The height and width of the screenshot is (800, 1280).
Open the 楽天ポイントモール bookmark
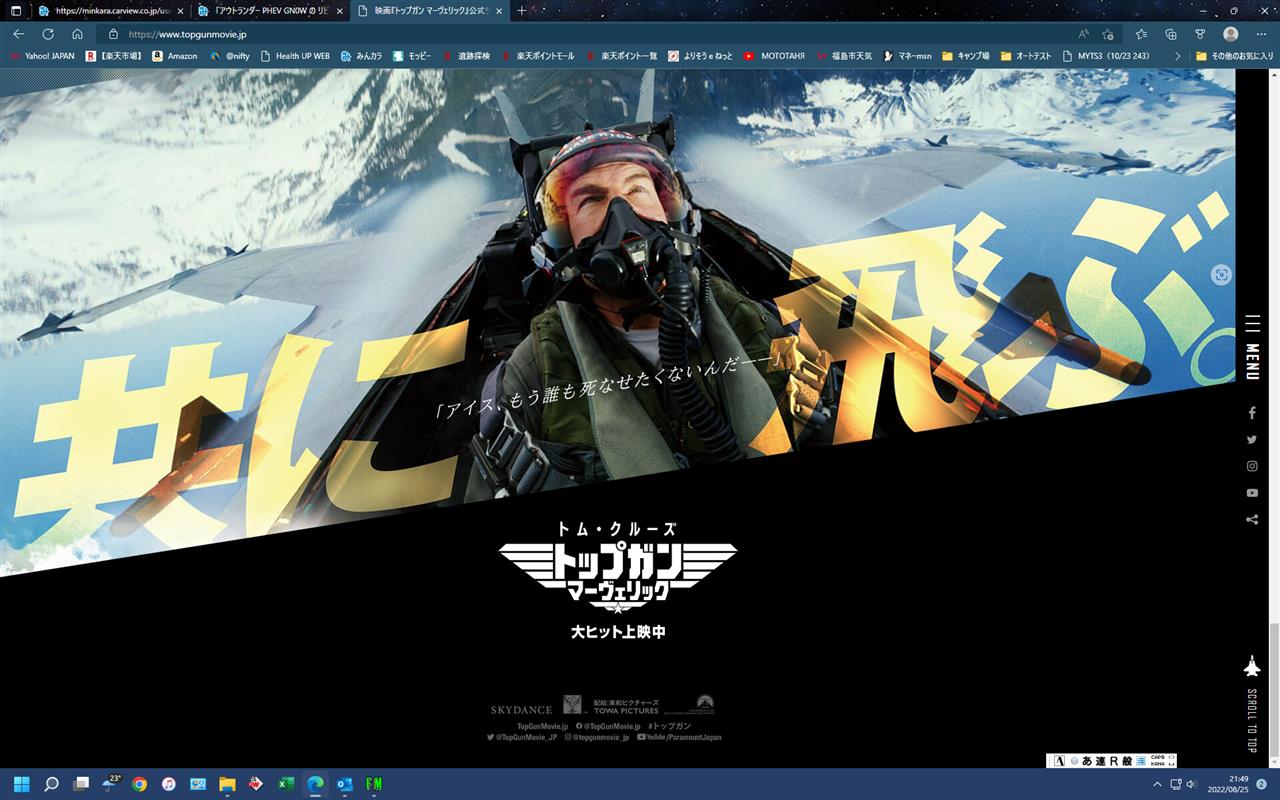point(538,56)
